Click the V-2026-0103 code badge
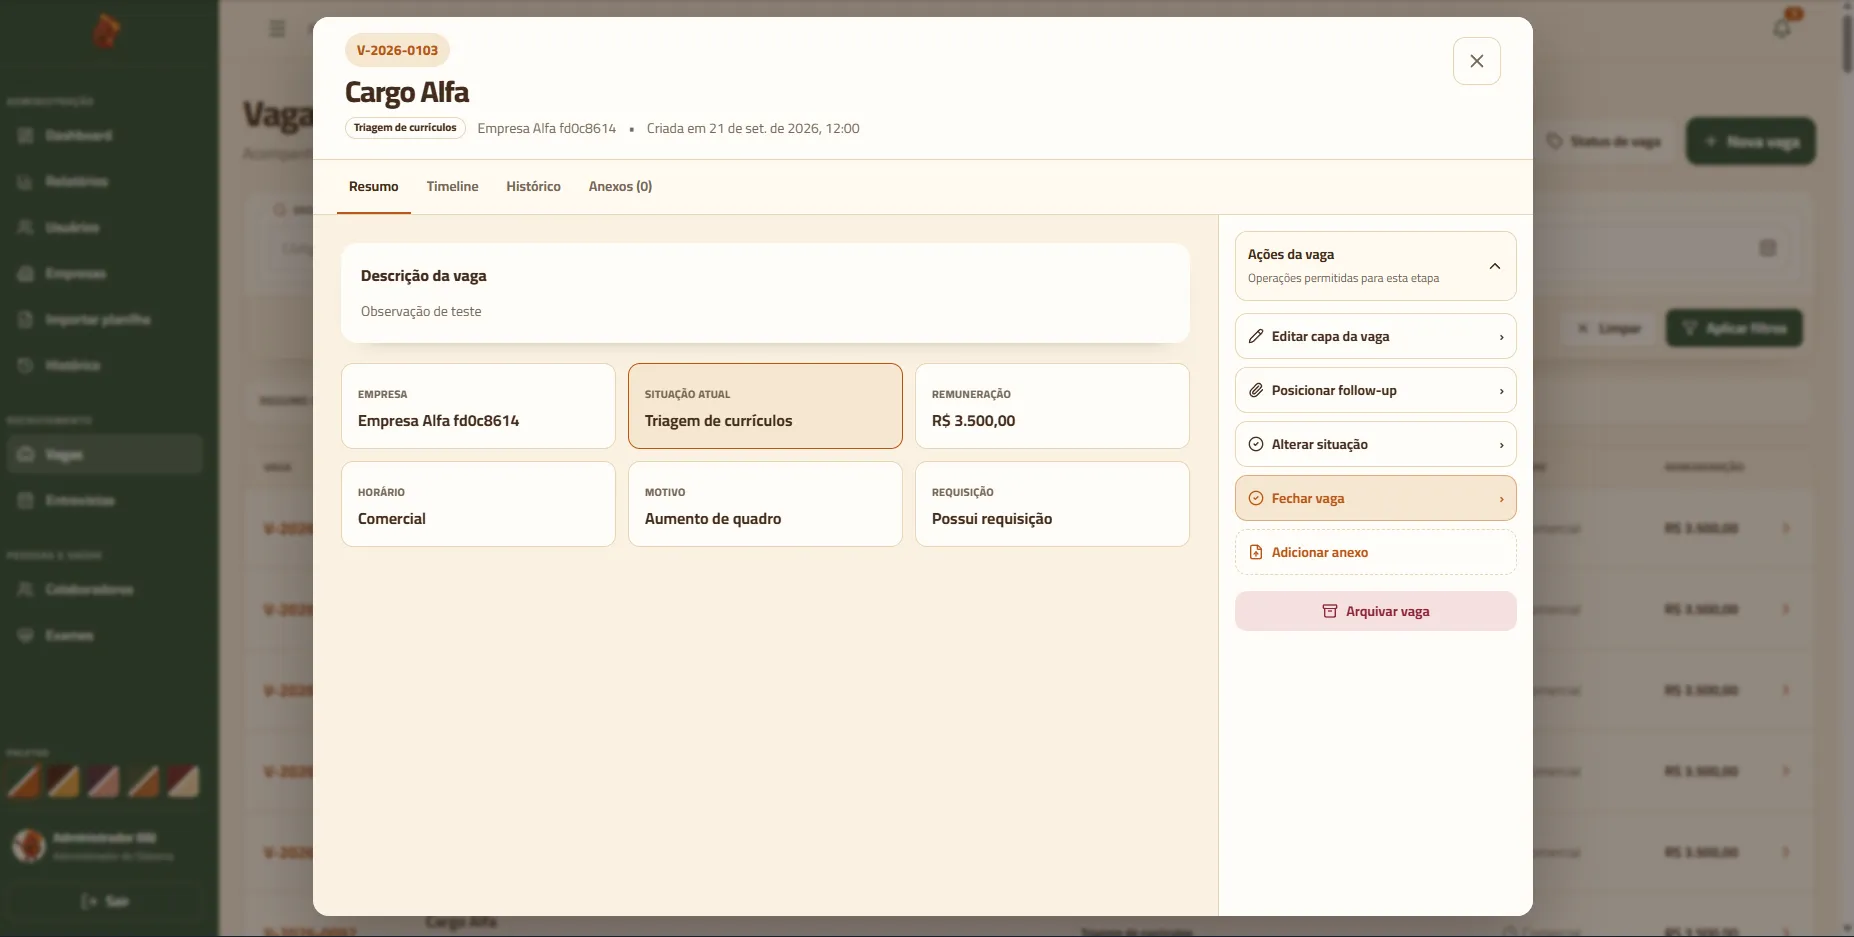 (x=397, y=50)
